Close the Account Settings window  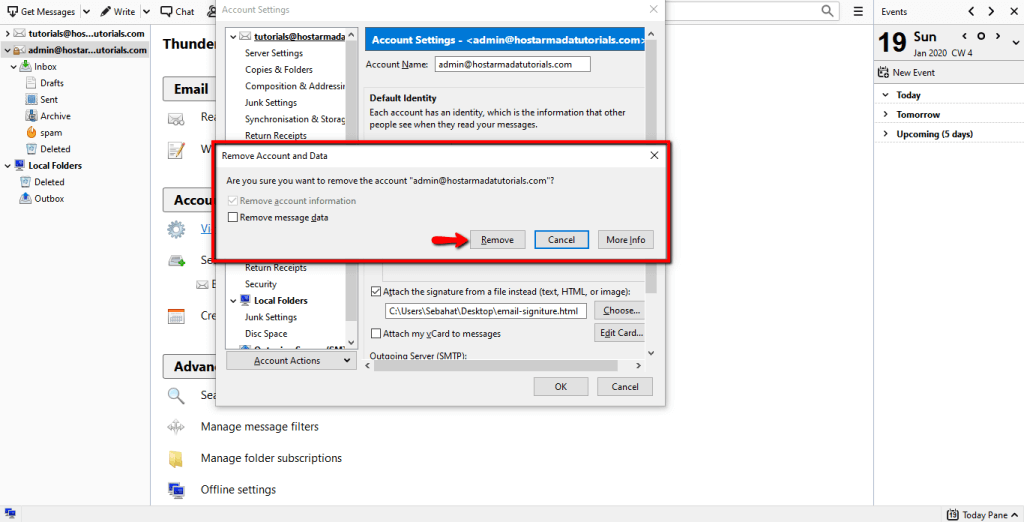pyautogui.click(x=653, y=9)
